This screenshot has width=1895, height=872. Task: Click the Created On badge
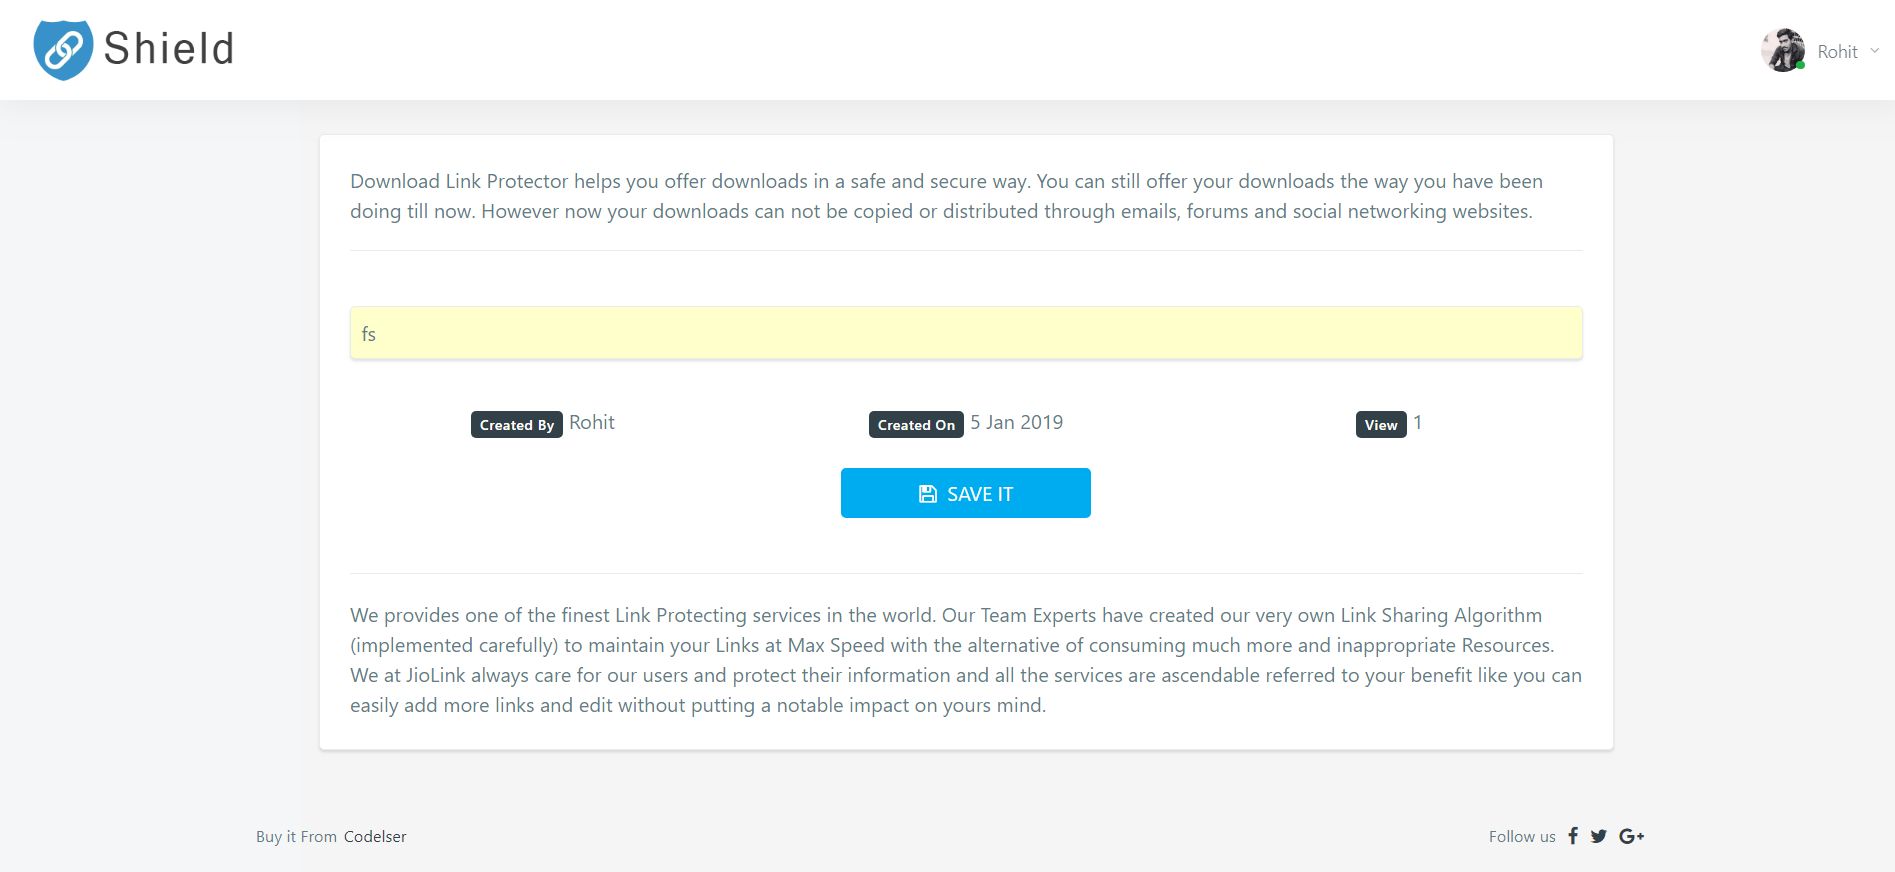click(916, 425)
